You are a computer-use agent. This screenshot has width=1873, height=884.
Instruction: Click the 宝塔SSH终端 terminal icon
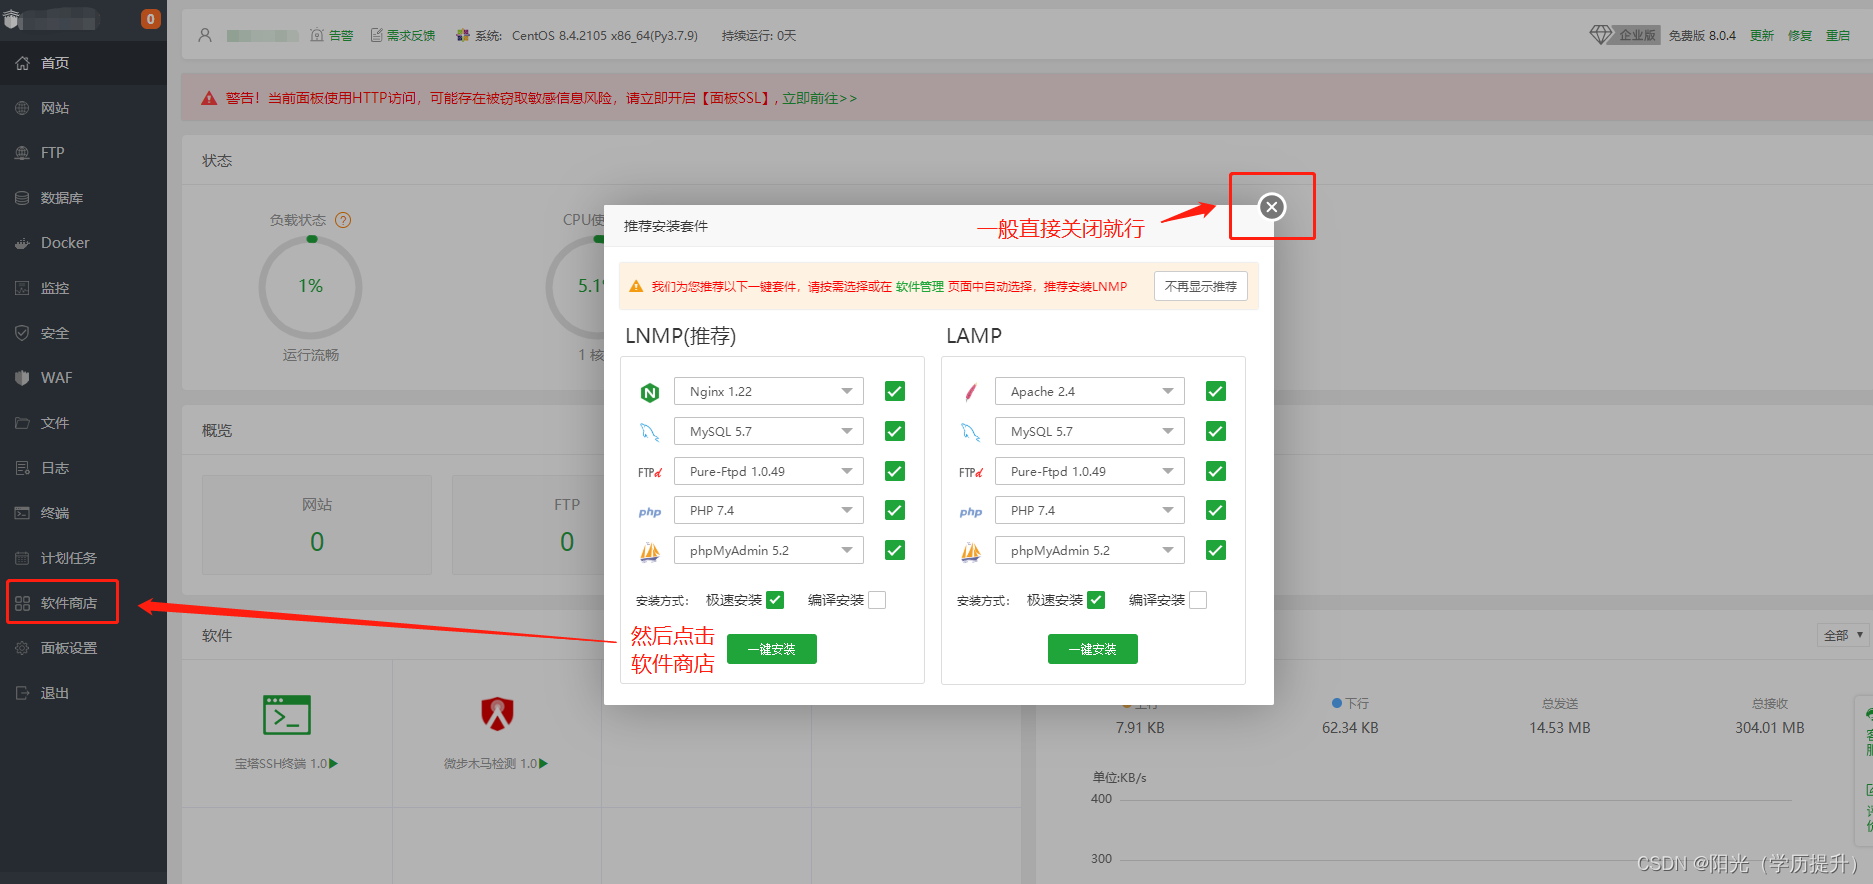coord(287,715)
